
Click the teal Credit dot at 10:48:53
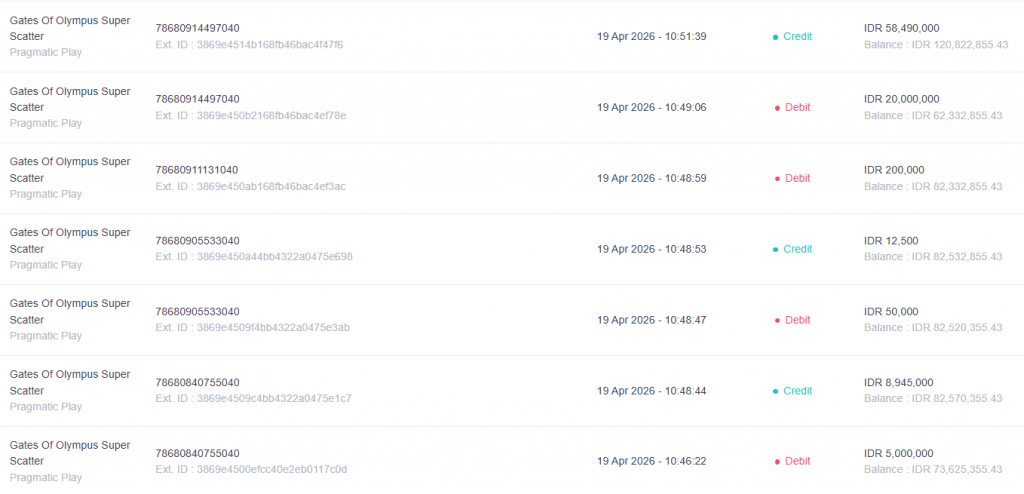pos(775,250)
